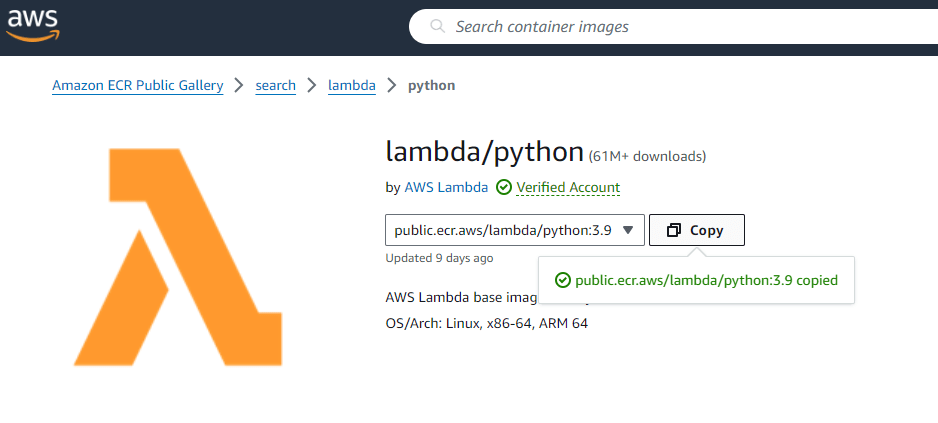Click the green check in copied popup
This screenshot has height=423, width=938.
coord(563,281)
